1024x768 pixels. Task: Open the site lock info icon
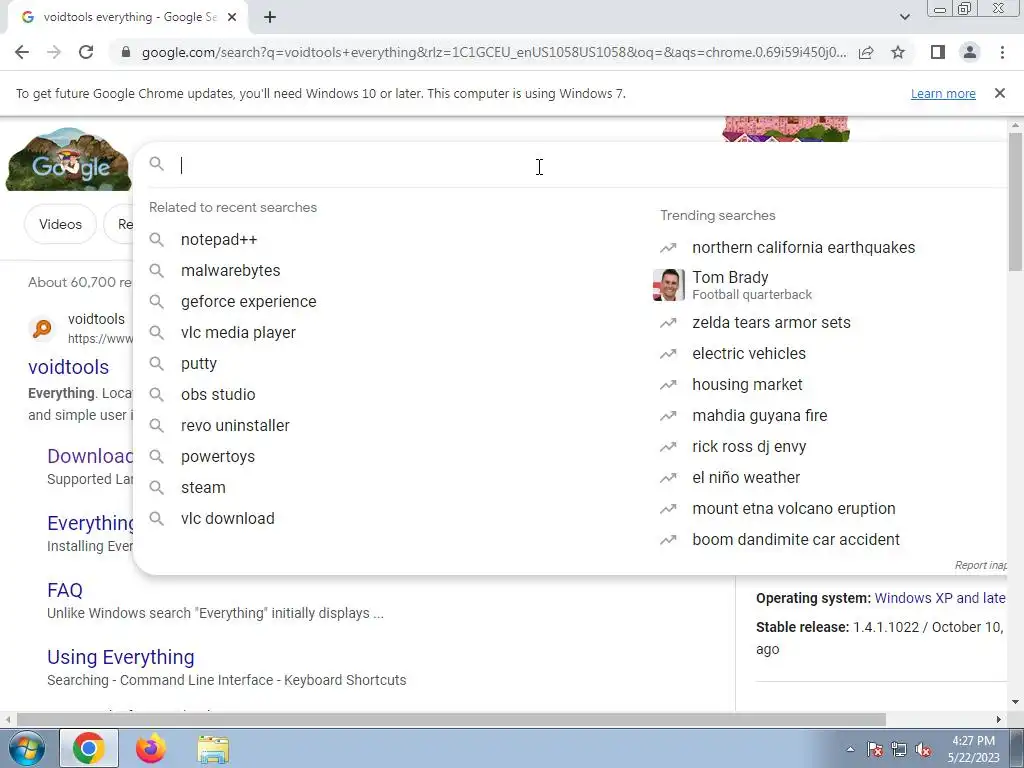click(x=126, y=52)
